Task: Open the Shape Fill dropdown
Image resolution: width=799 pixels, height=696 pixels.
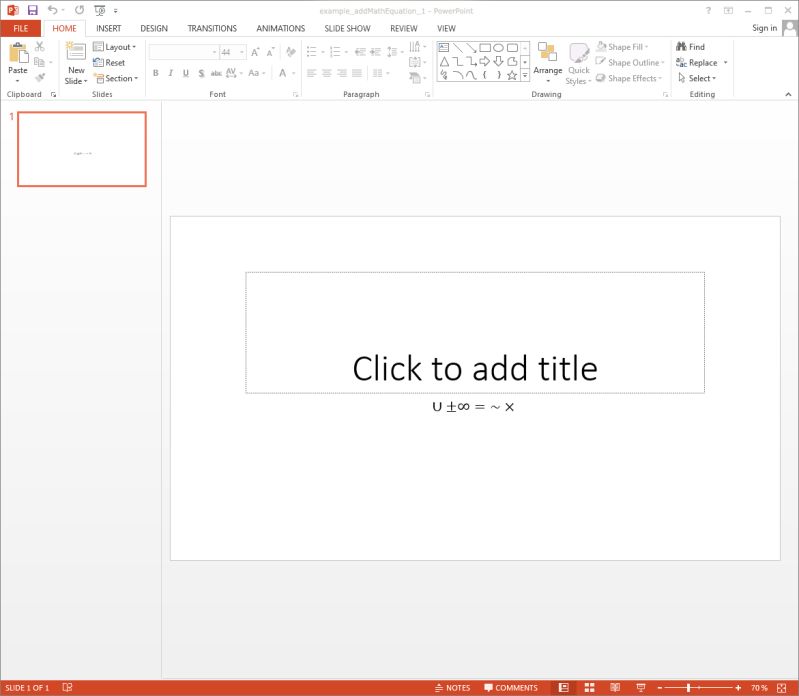Action: click(623, 47)
